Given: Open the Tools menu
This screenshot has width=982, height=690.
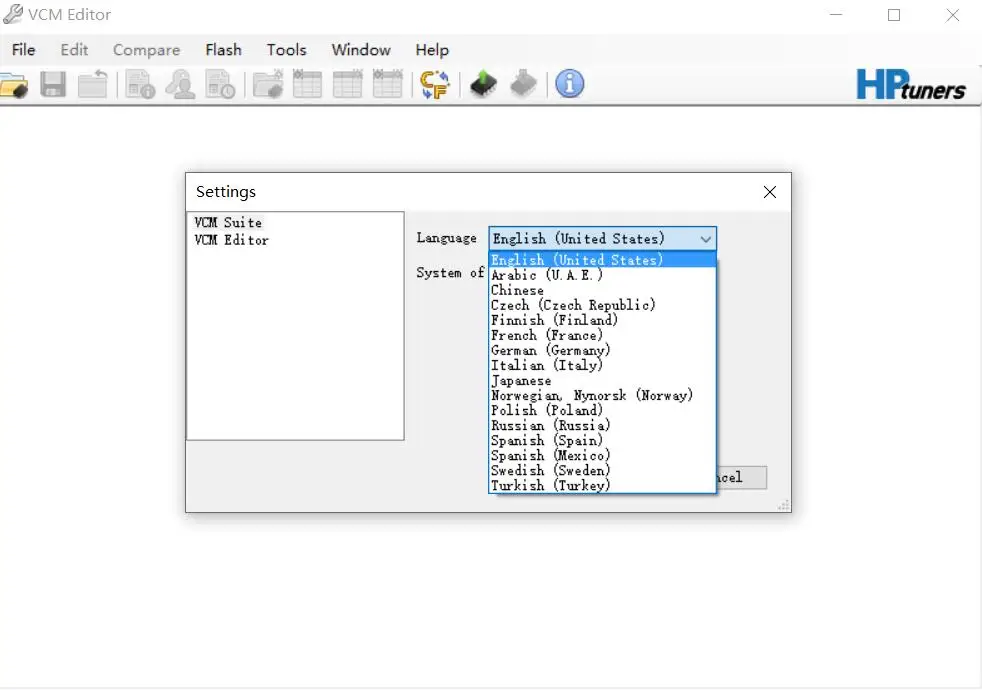Looking at the screenshot, I should tap(286, 50).
